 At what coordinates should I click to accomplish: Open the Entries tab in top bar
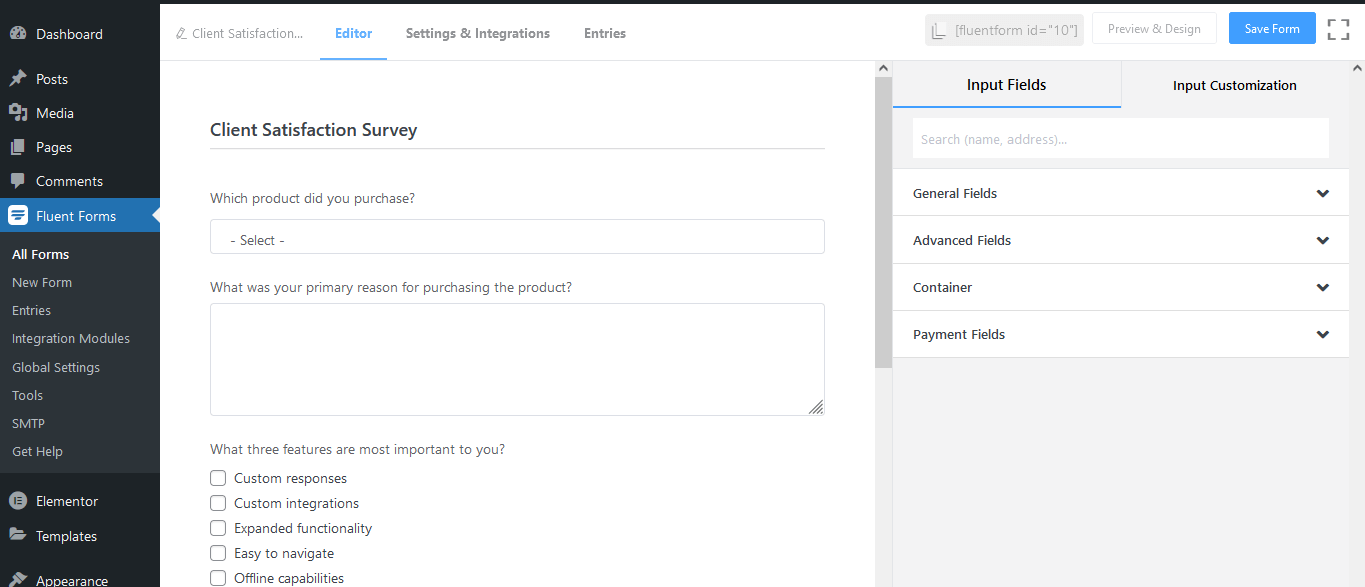pyautogui.click(x=605, y=33)
